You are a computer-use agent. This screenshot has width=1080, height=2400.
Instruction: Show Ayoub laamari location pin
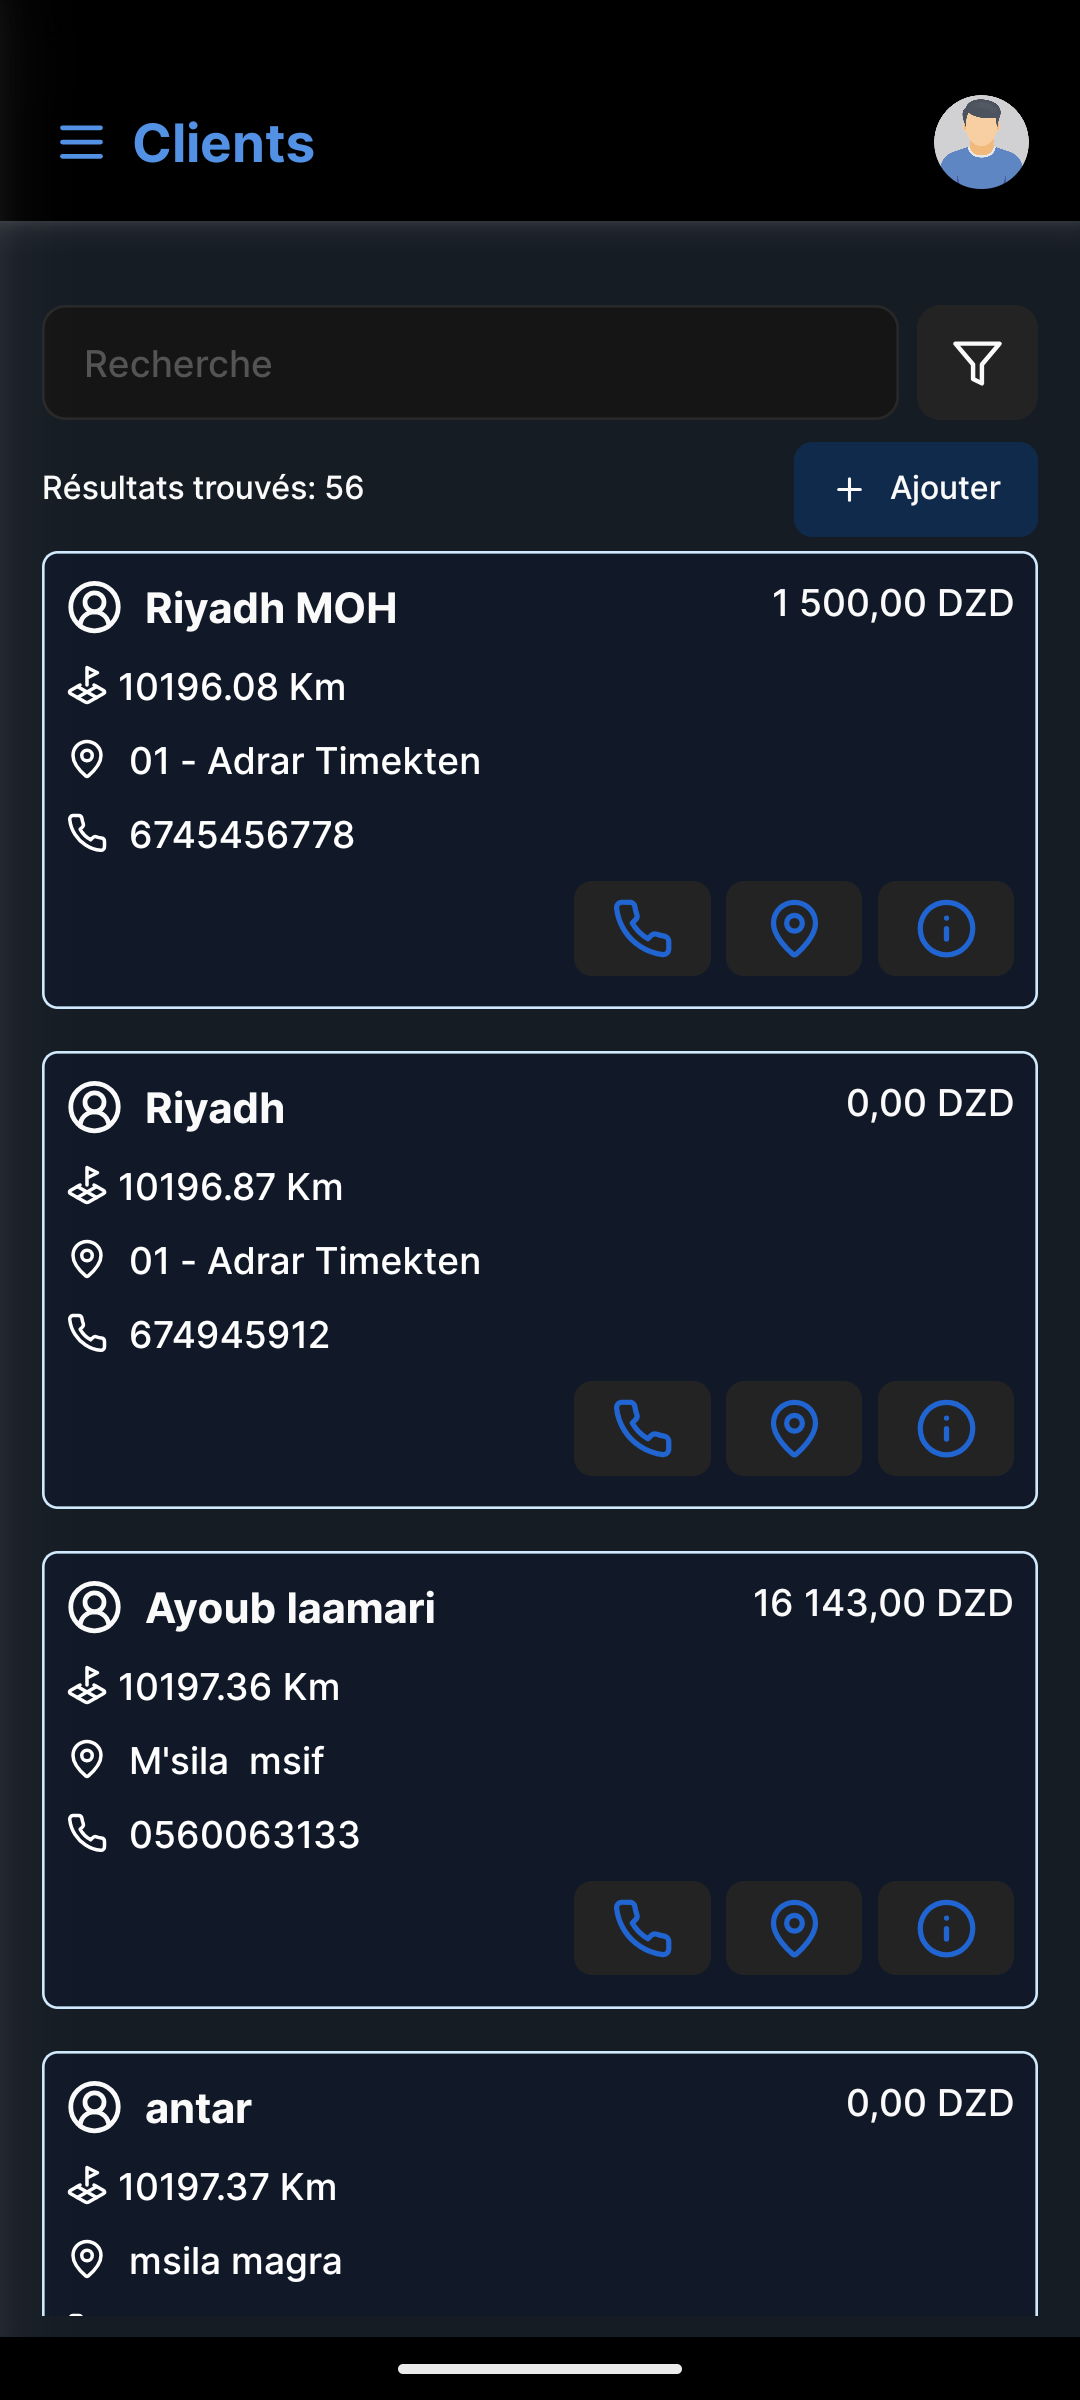click(794, 1928)
